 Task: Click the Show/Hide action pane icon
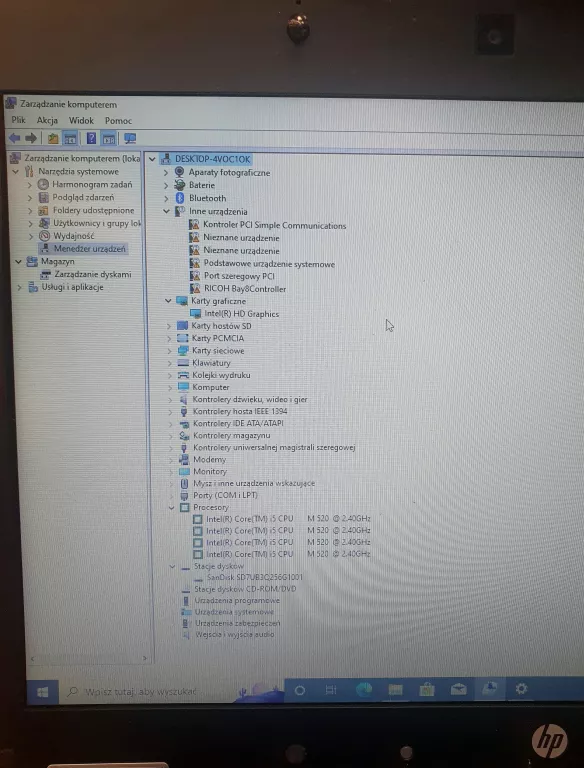[x=108, y=139]
